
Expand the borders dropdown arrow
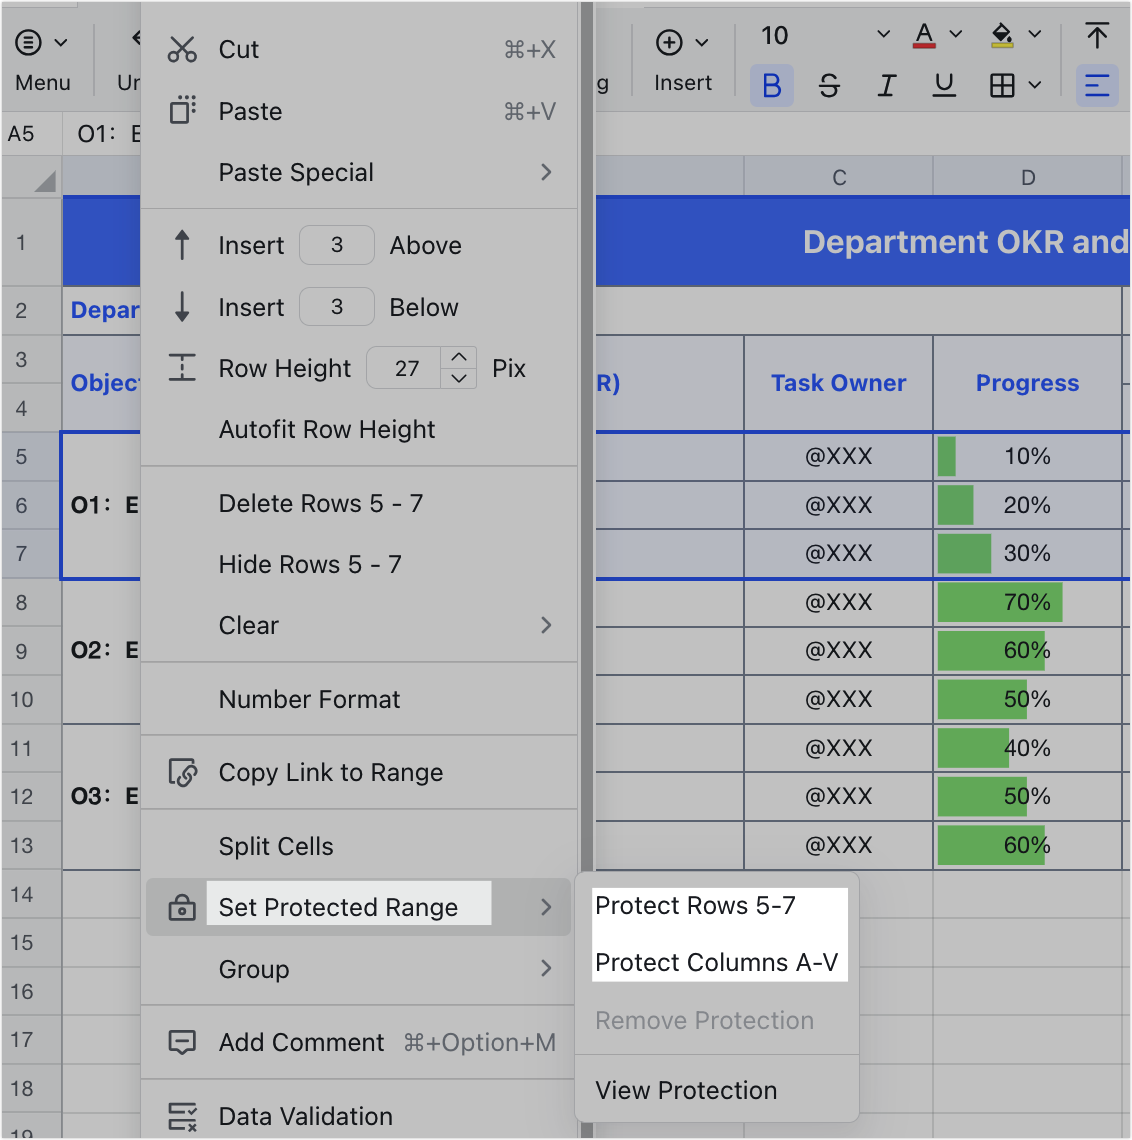click(x=1035, y=86)
